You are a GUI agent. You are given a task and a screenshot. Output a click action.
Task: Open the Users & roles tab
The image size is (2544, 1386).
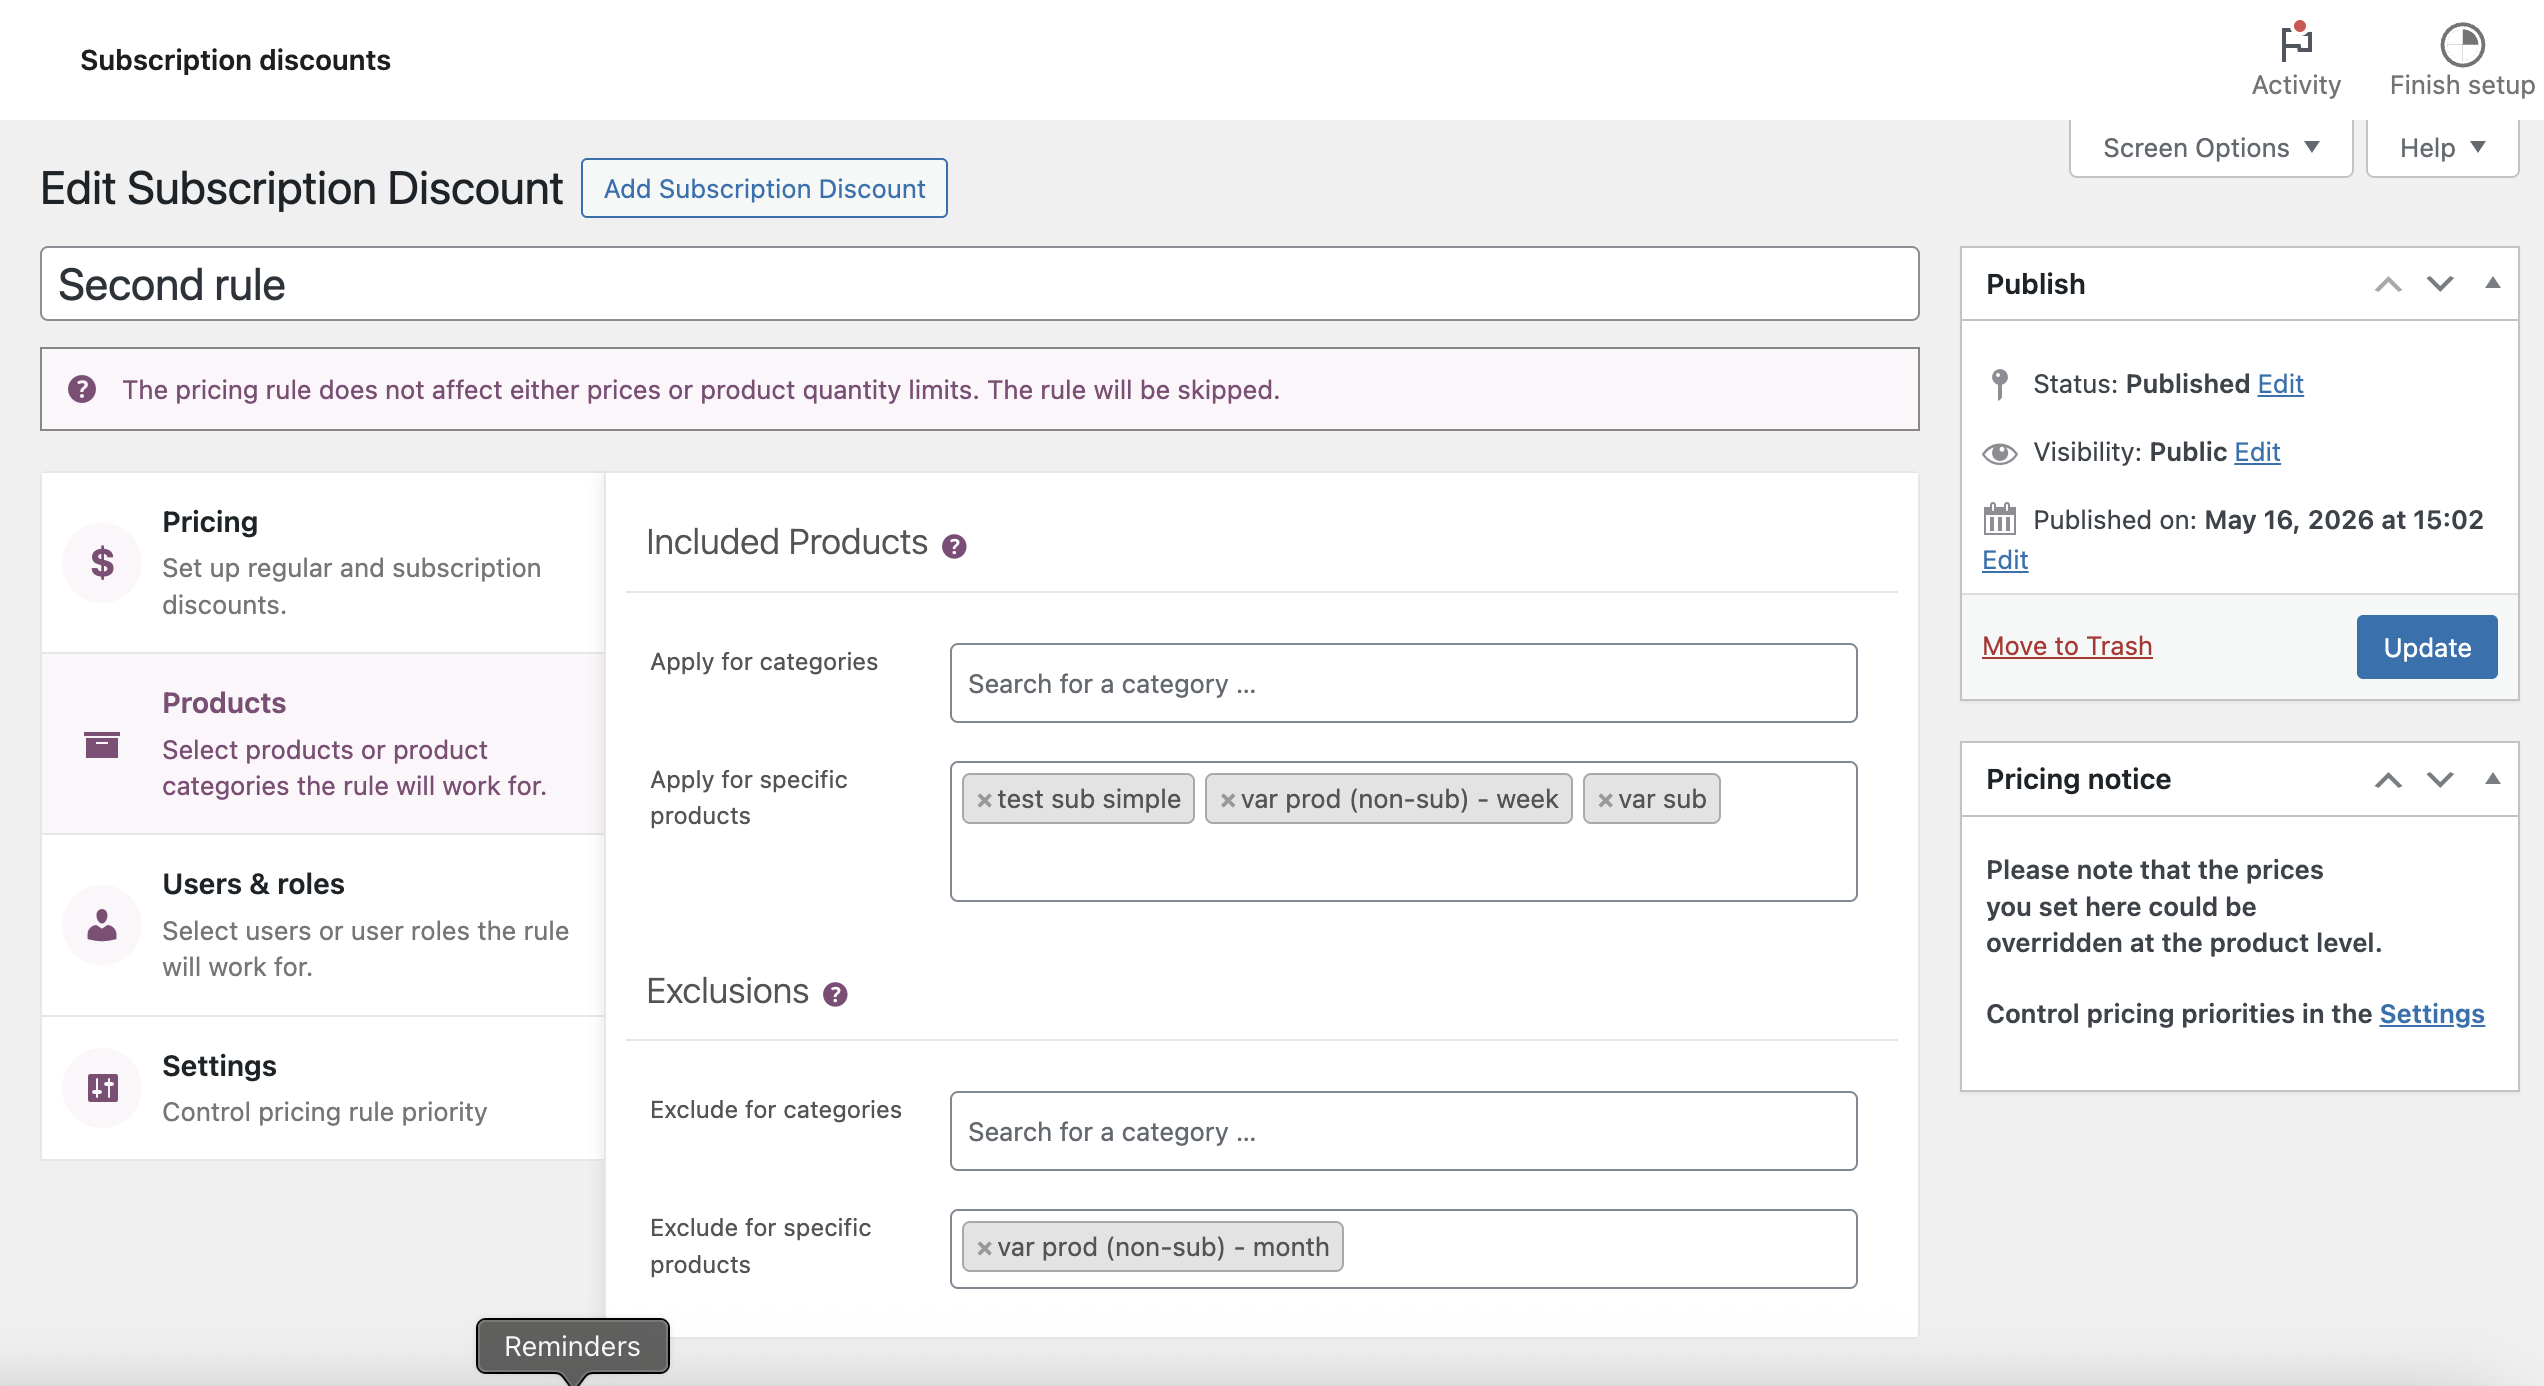[323, 925]
